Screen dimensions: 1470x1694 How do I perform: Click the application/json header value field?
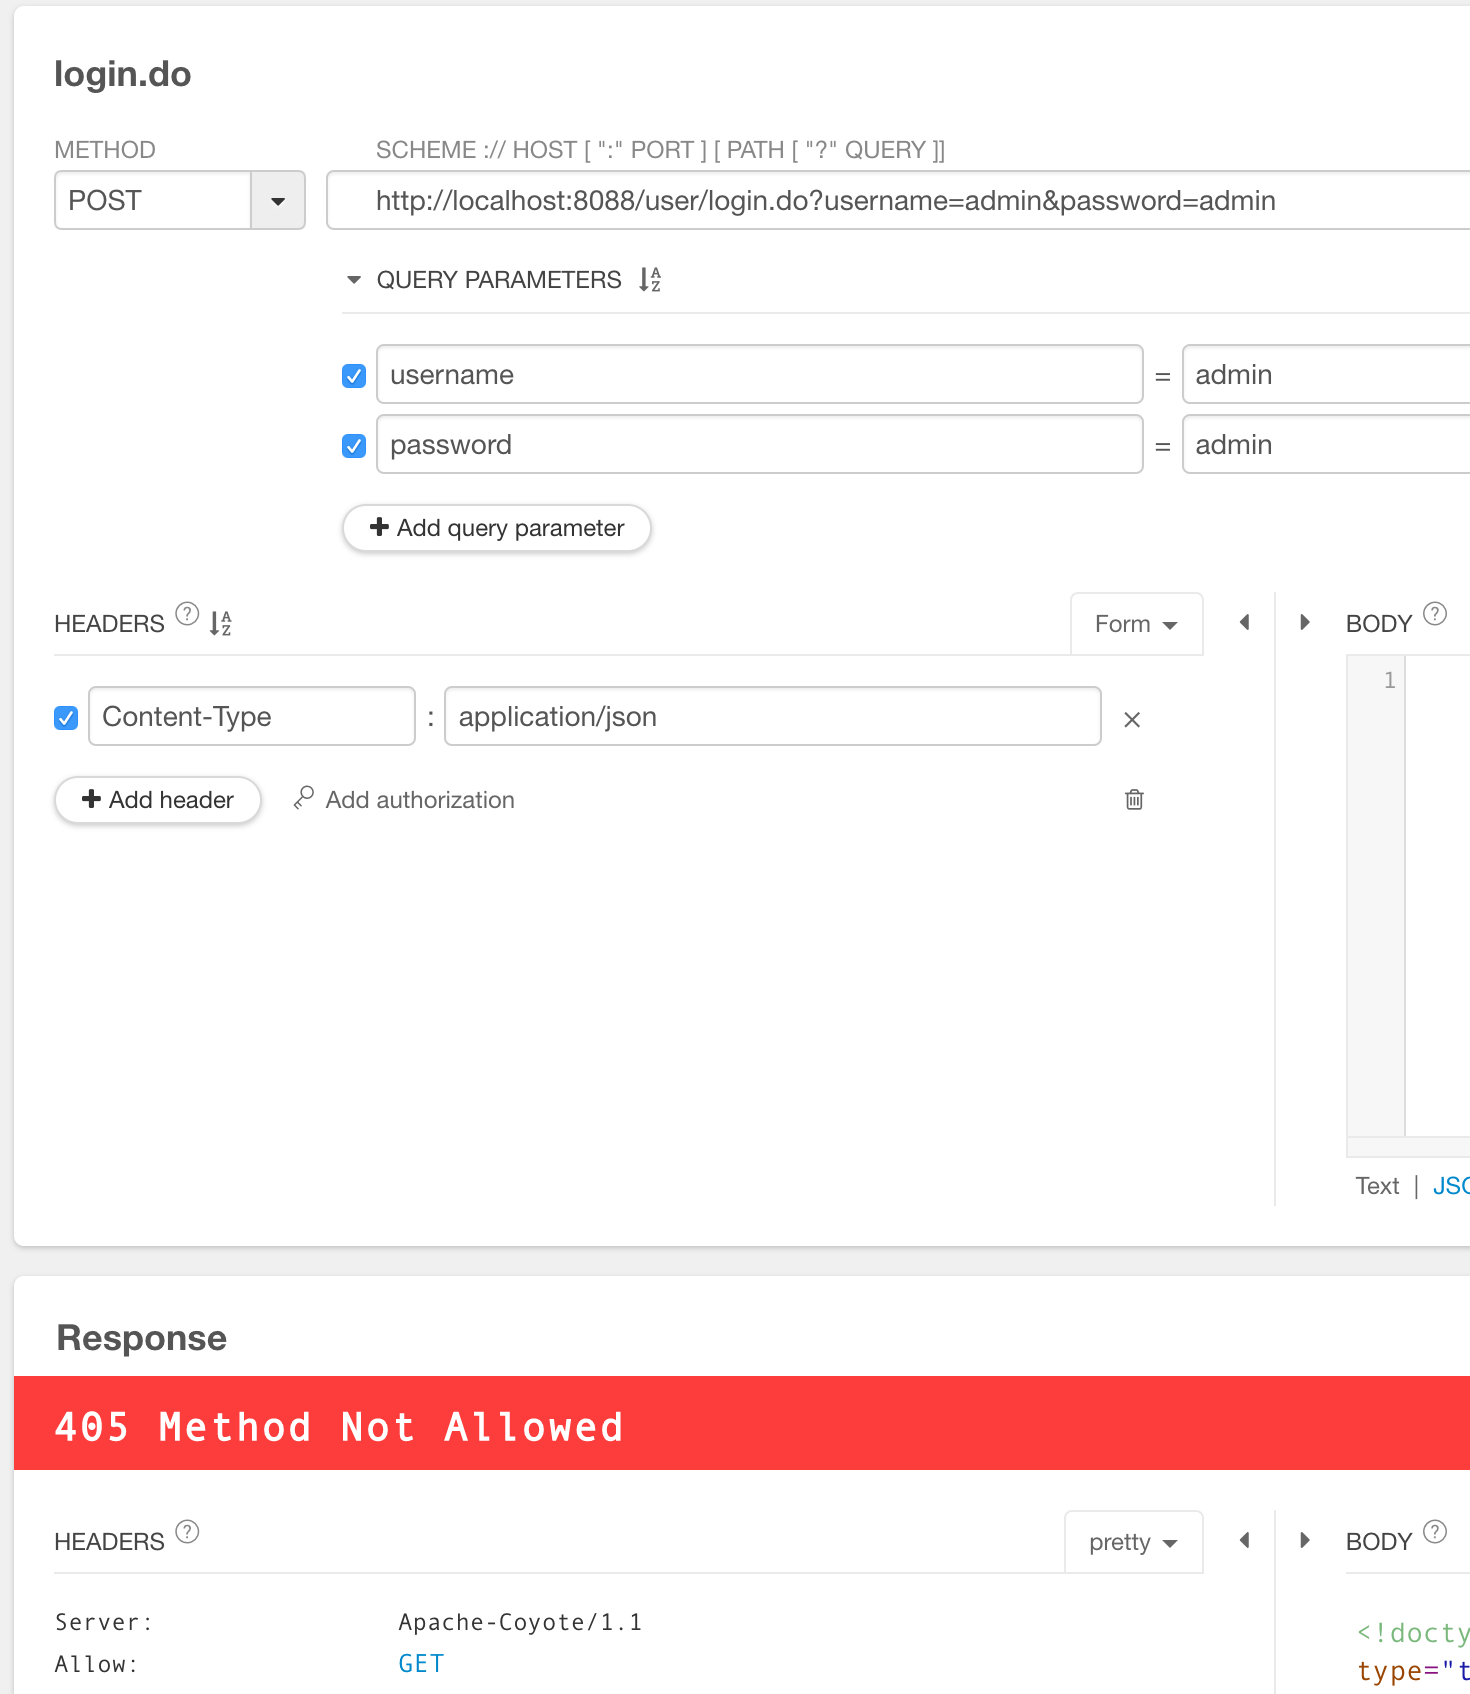click(x=773, y=716)
